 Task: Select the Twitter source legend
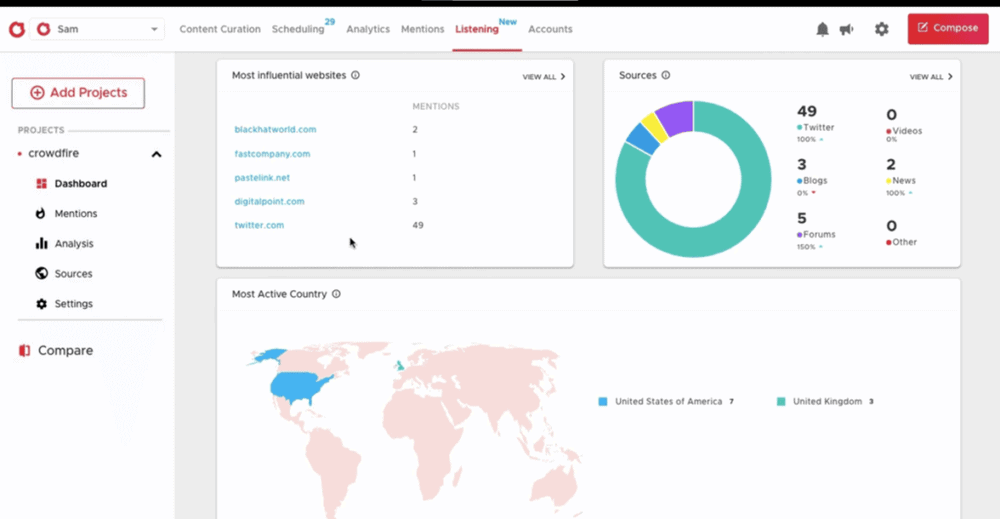816,128
